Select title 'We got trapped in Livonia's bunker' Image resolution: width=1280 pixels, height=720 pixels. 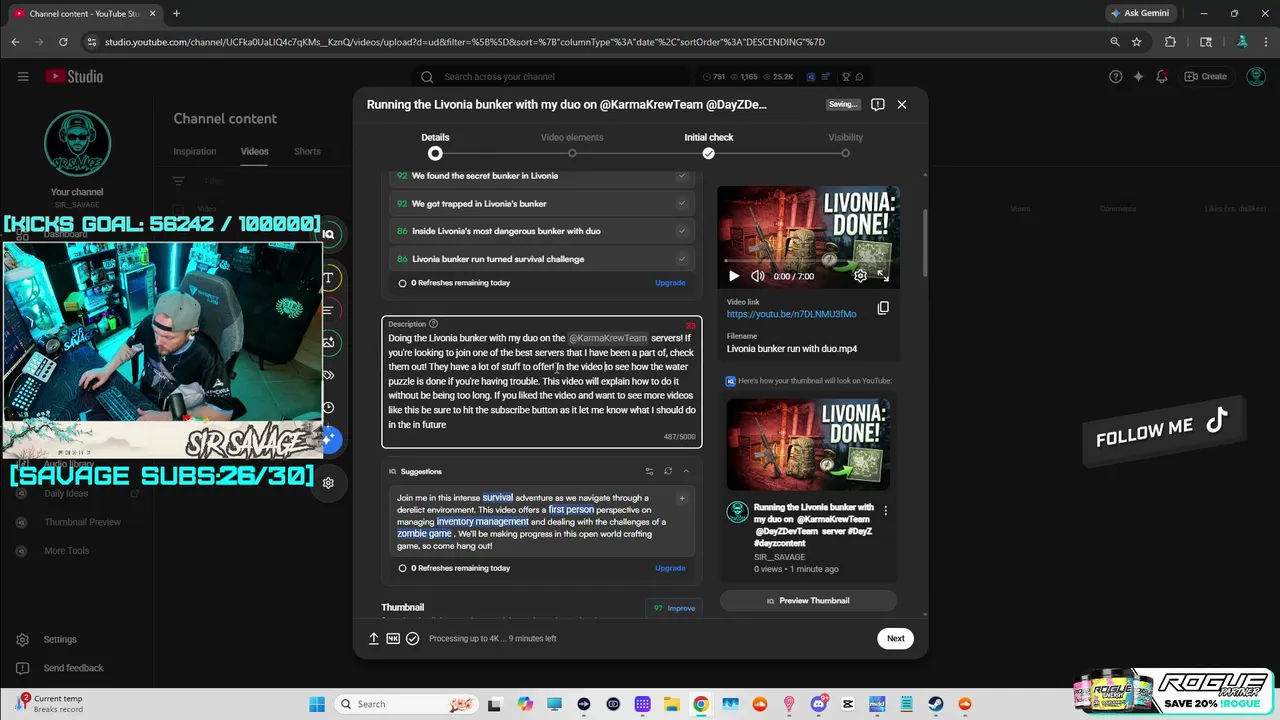click(x=541, y=203)
